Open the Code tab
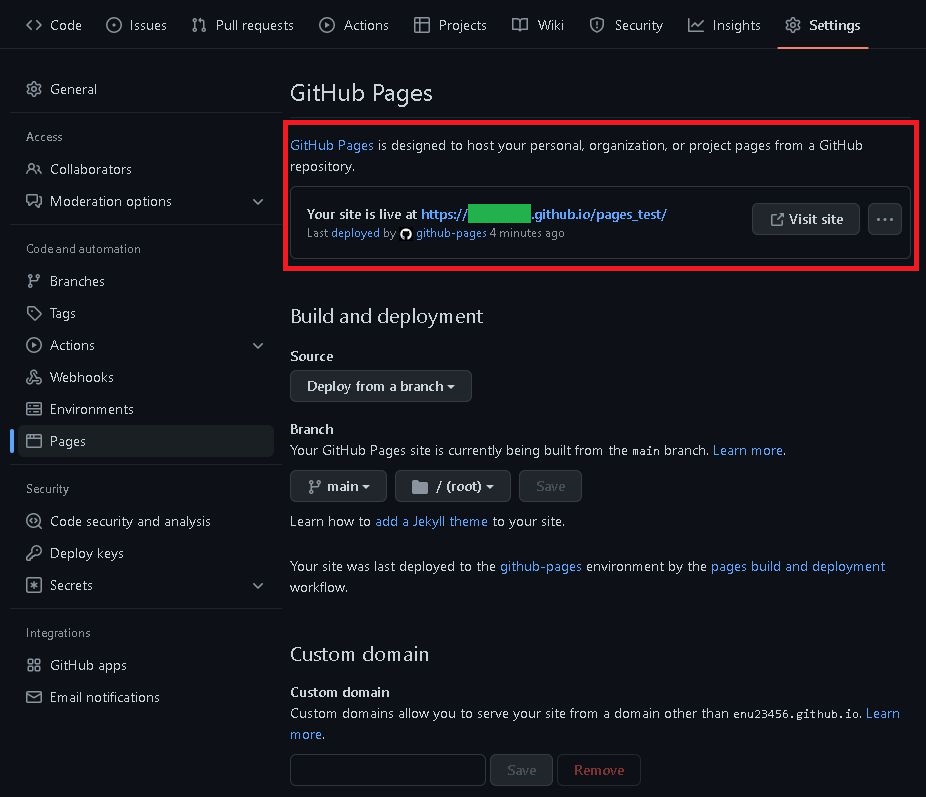This screenshot has width=926, height=797. (54, 25)
